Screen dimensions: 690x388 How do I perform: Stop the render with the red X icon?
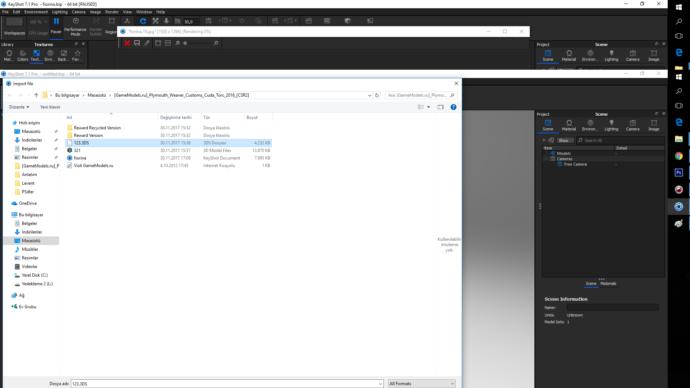point(127,43)
